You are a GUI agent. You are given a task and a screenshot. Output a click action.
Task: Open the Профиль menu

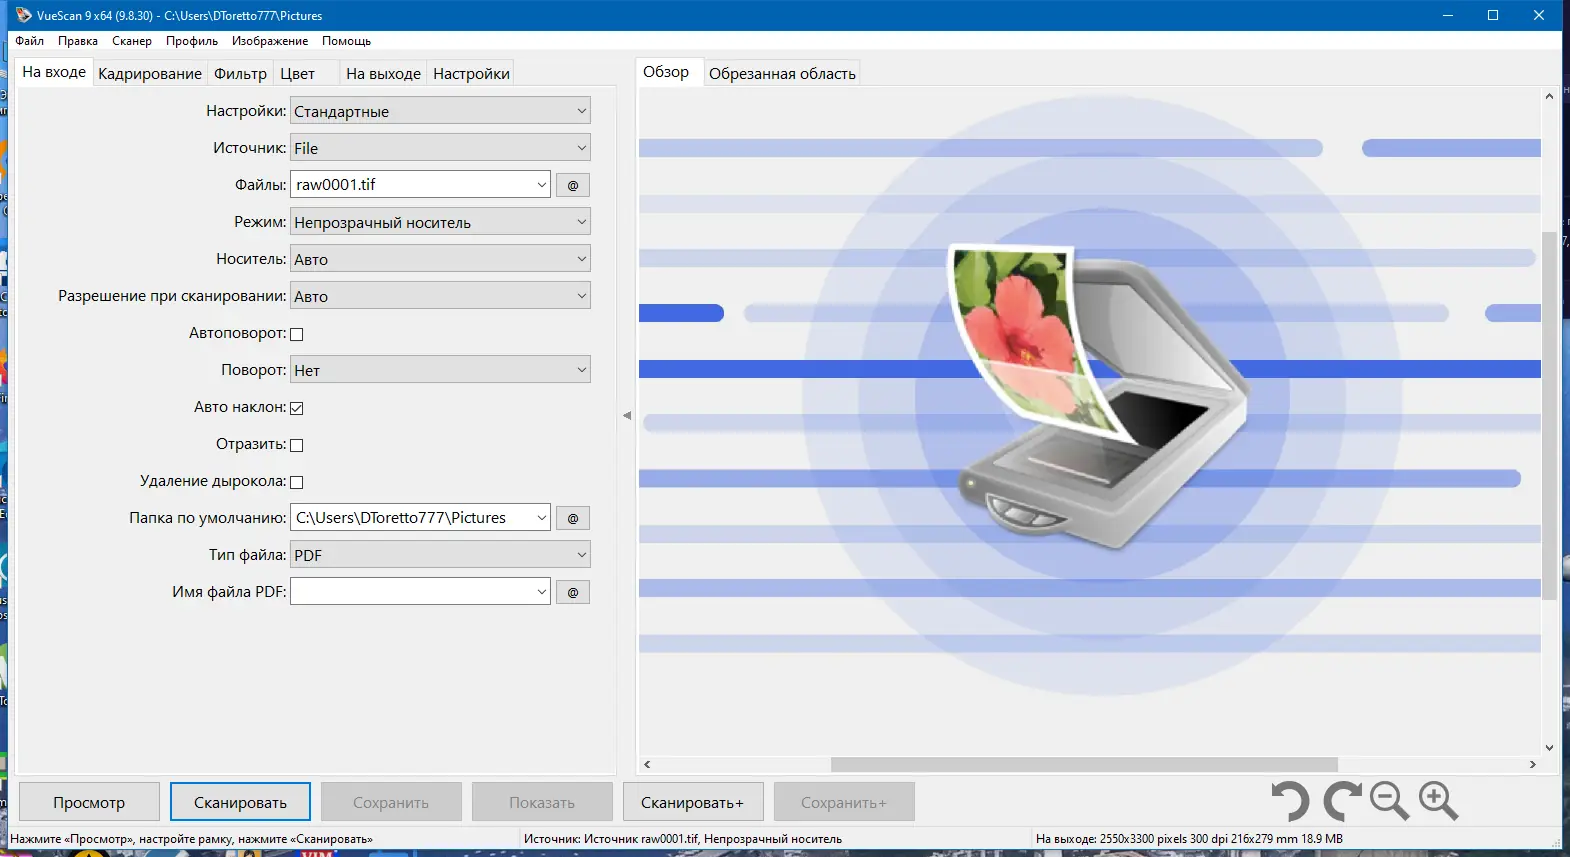[x=192, y=41]
